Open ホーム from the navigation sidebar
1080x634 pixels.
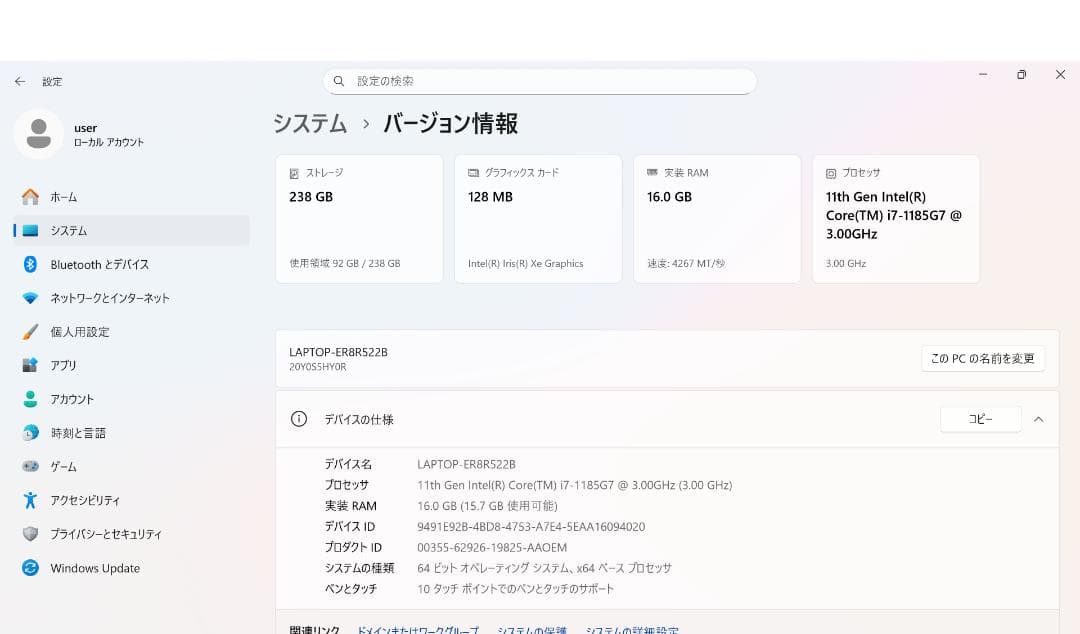click(64, 197)
